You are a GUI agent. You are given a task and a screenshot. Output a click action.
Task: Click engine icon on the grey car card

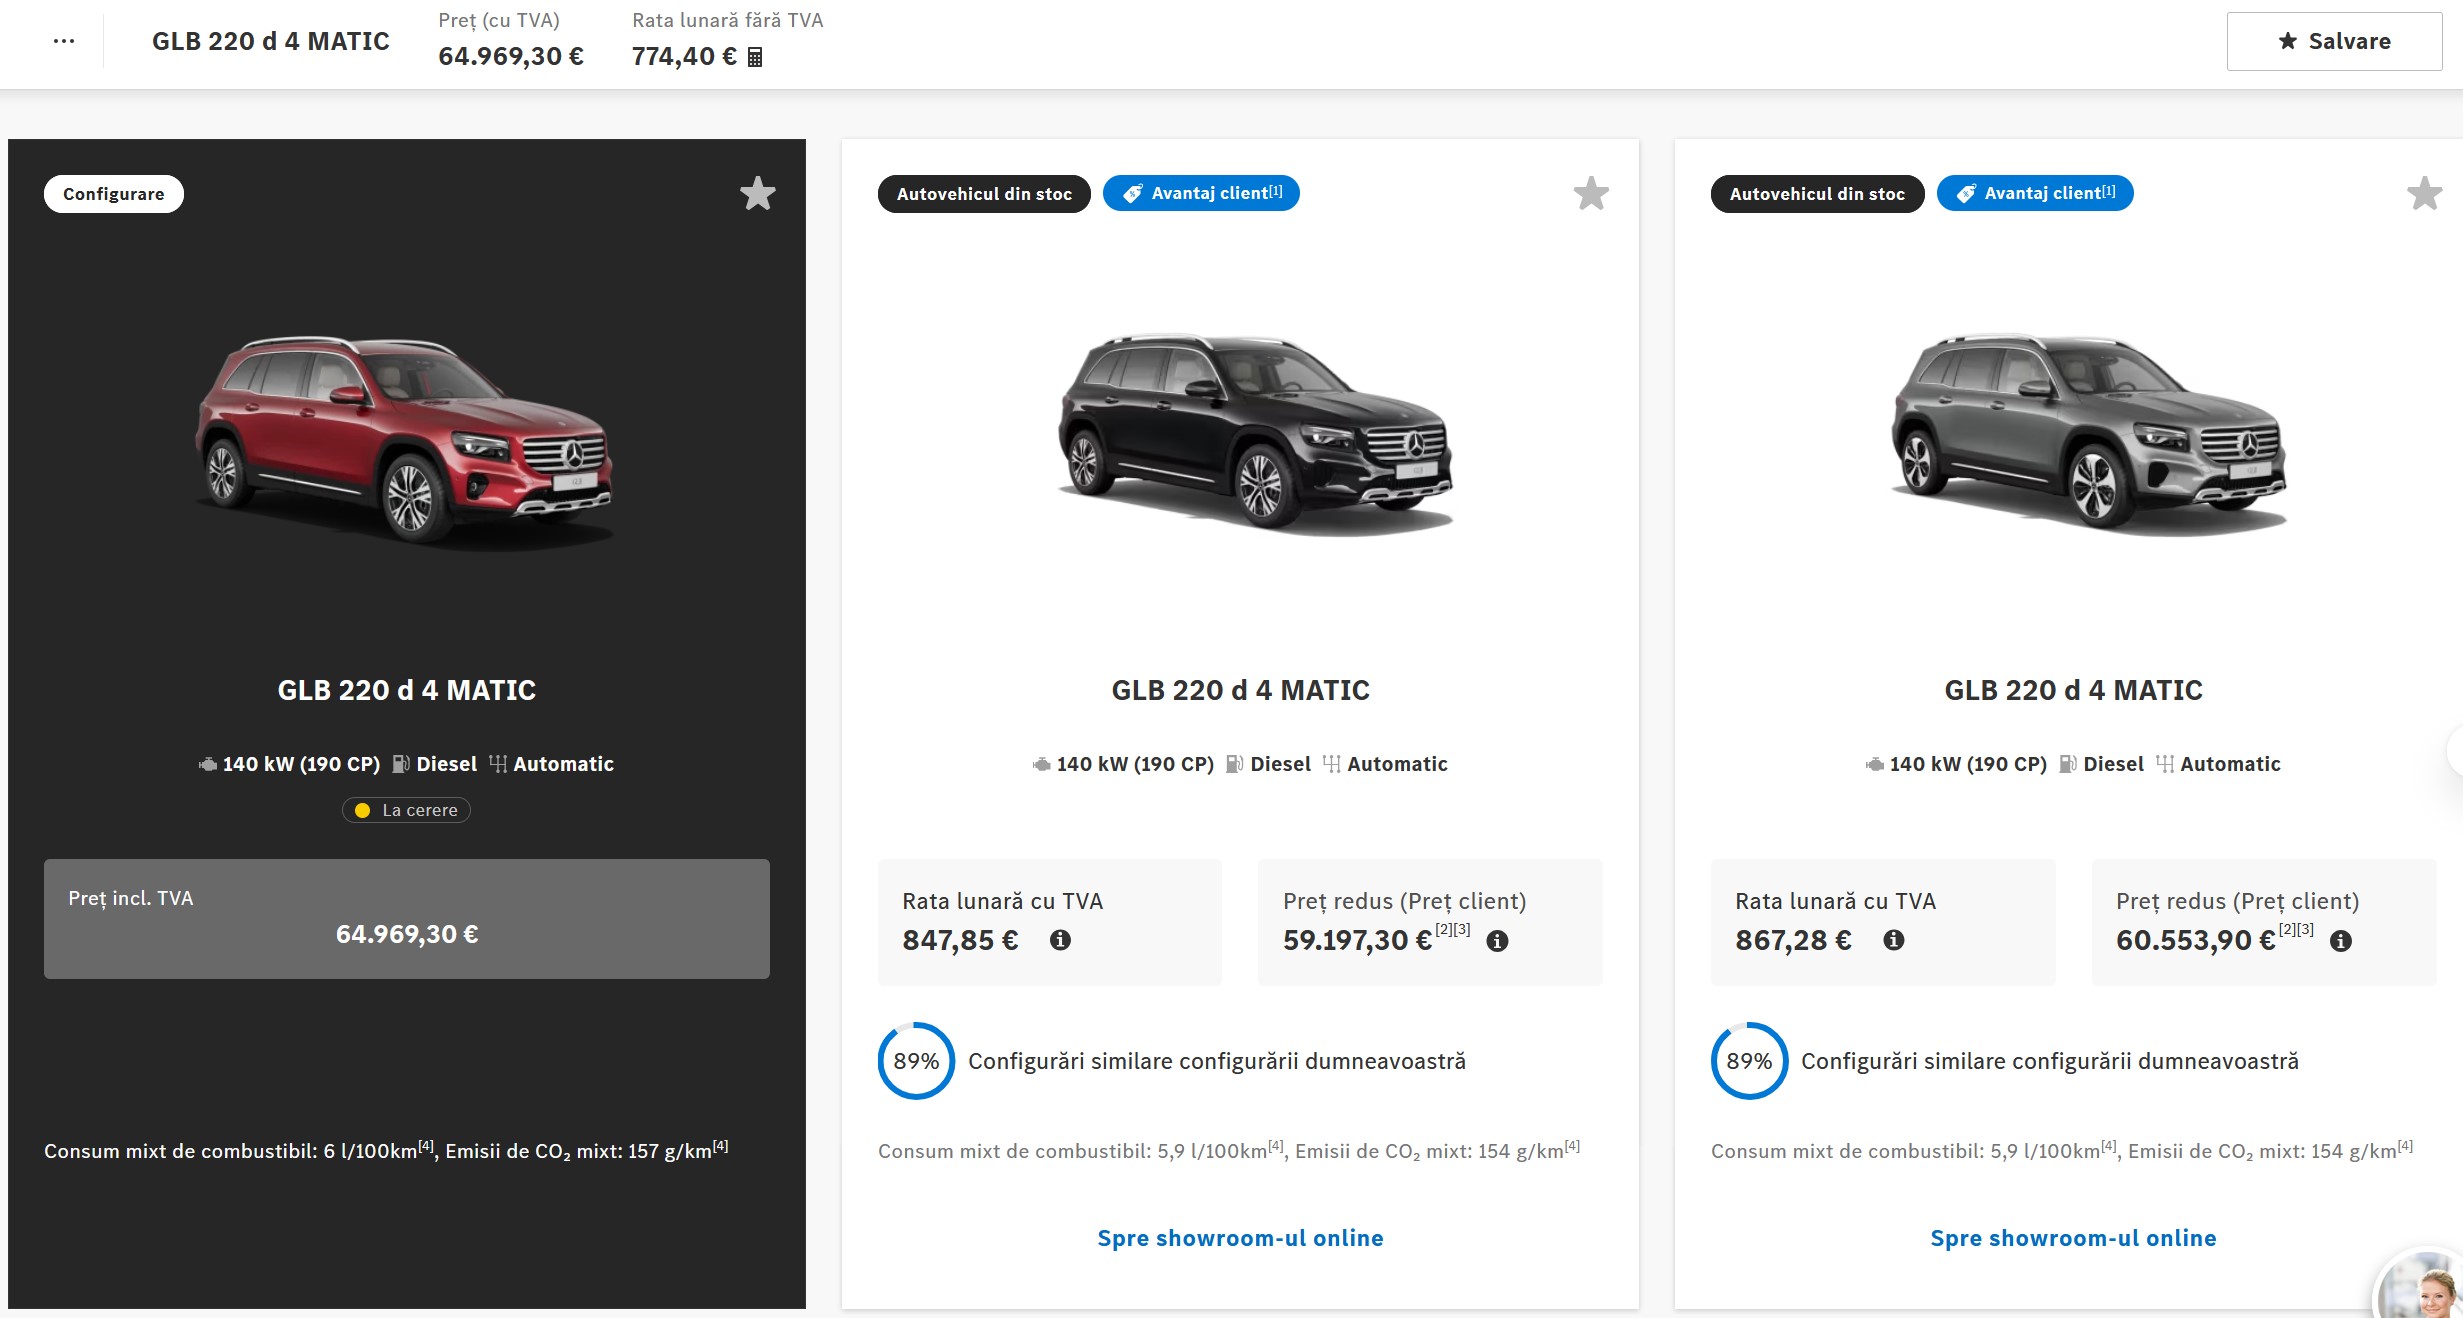(1875, 764)
